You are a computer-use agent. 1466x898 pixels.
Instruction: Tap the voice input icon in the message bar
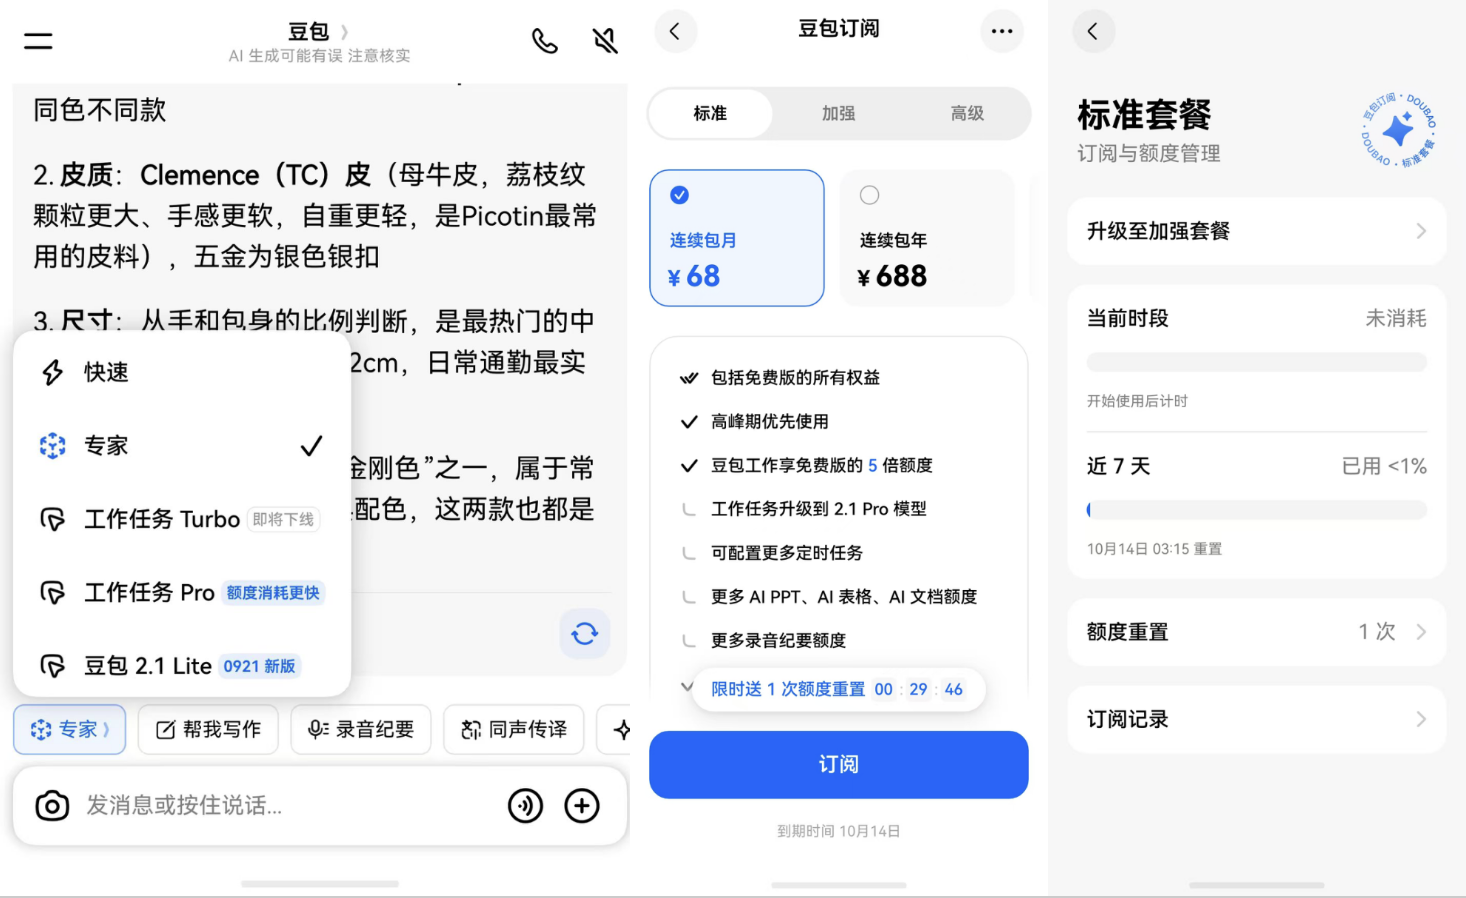526,805
